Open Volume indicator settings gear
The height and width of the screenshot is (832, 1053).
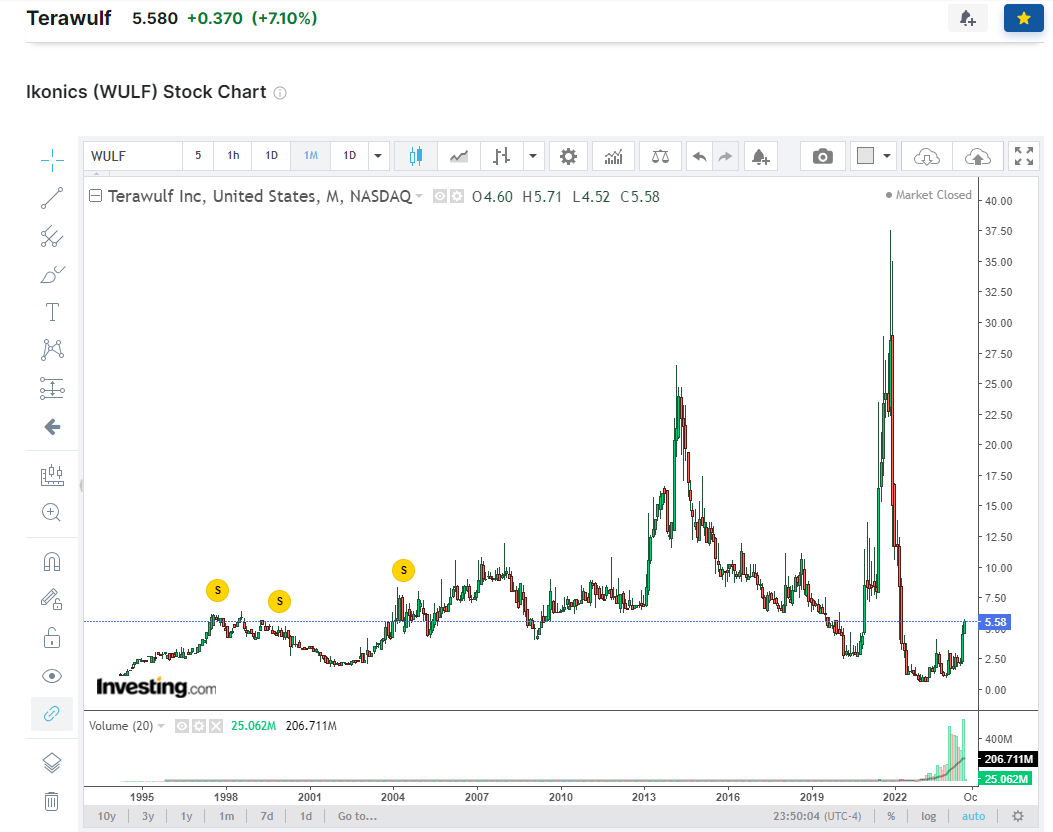point(199,726)
